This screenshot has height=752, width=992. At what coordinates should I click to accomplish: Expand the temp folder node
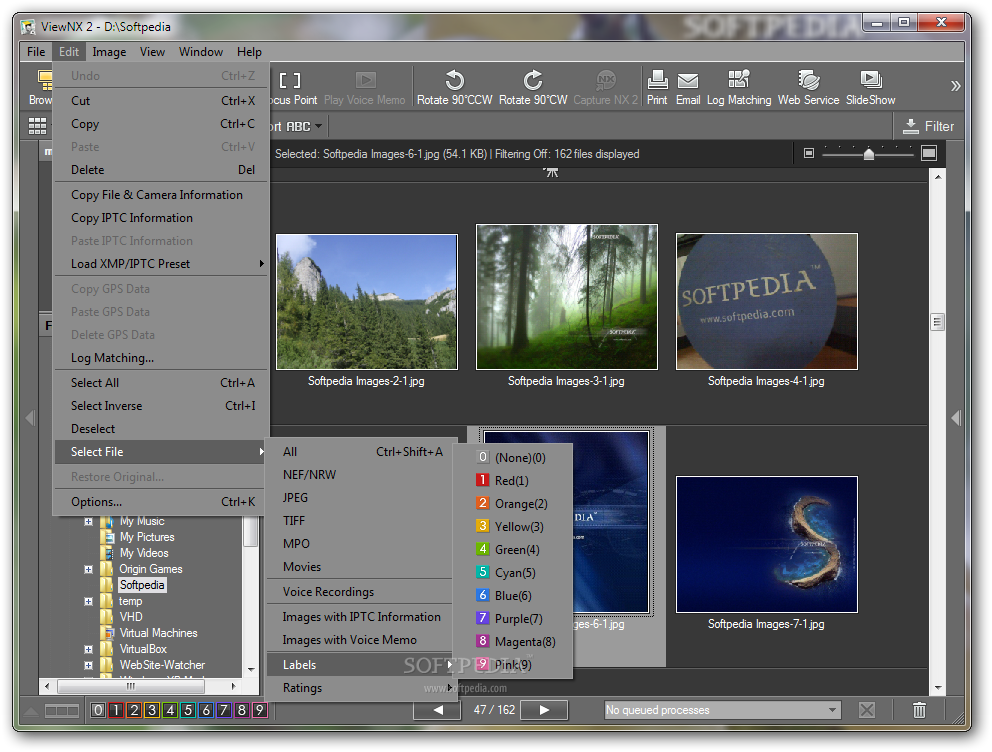pyautogui.click(x=89, y=601)
